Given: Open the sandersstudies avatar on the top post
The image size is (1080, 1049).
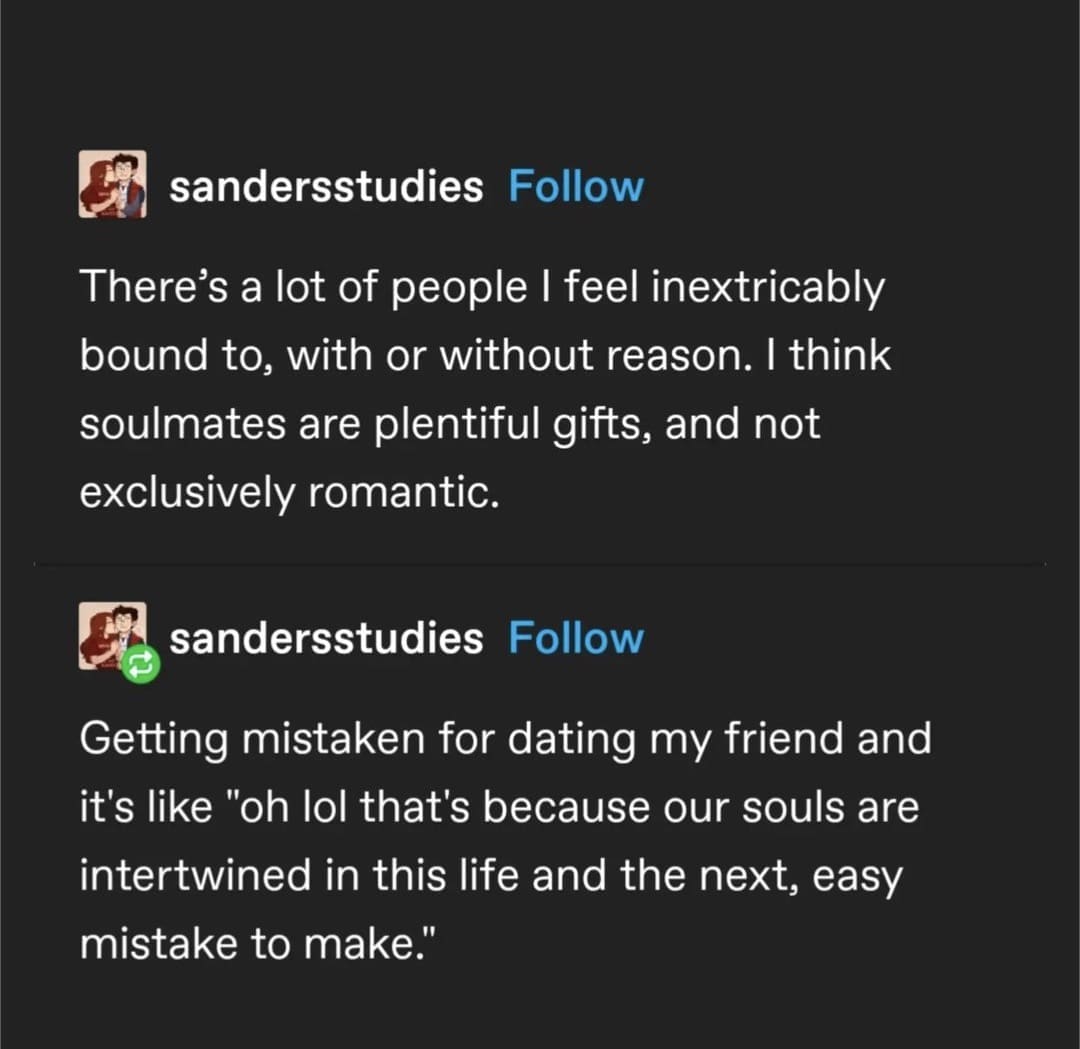Looking at the screenshot, I should (112, 184).
